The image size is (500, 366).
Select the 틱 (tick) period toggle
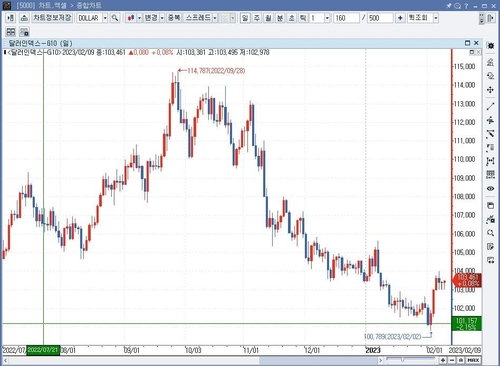[303, 18]
